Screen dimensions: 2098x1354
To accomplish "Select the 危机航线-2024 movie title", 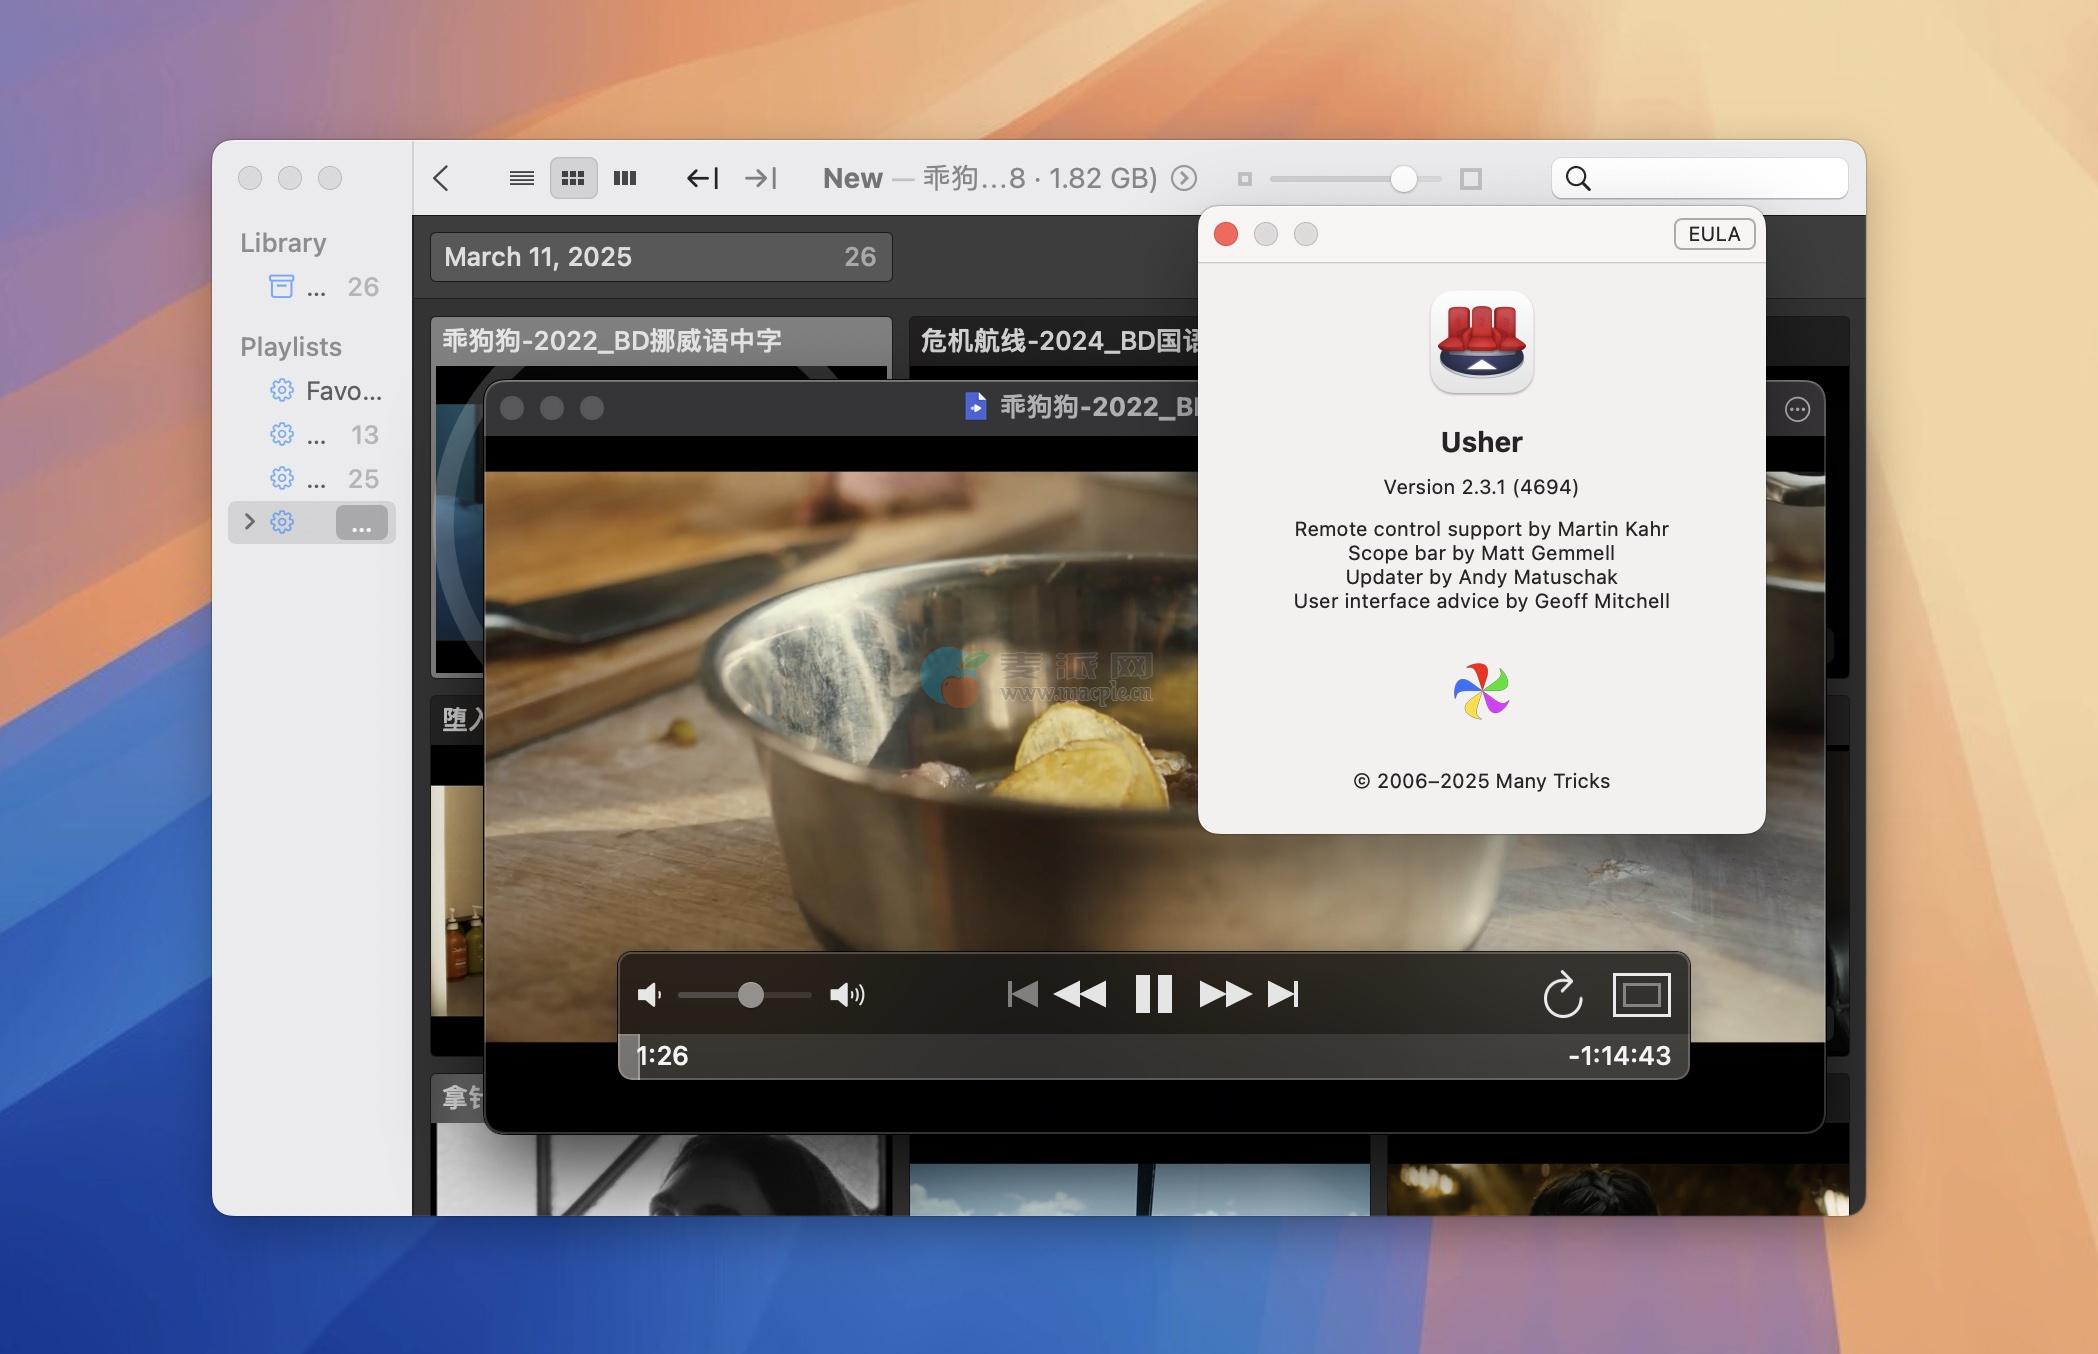I will (1058, 341).
